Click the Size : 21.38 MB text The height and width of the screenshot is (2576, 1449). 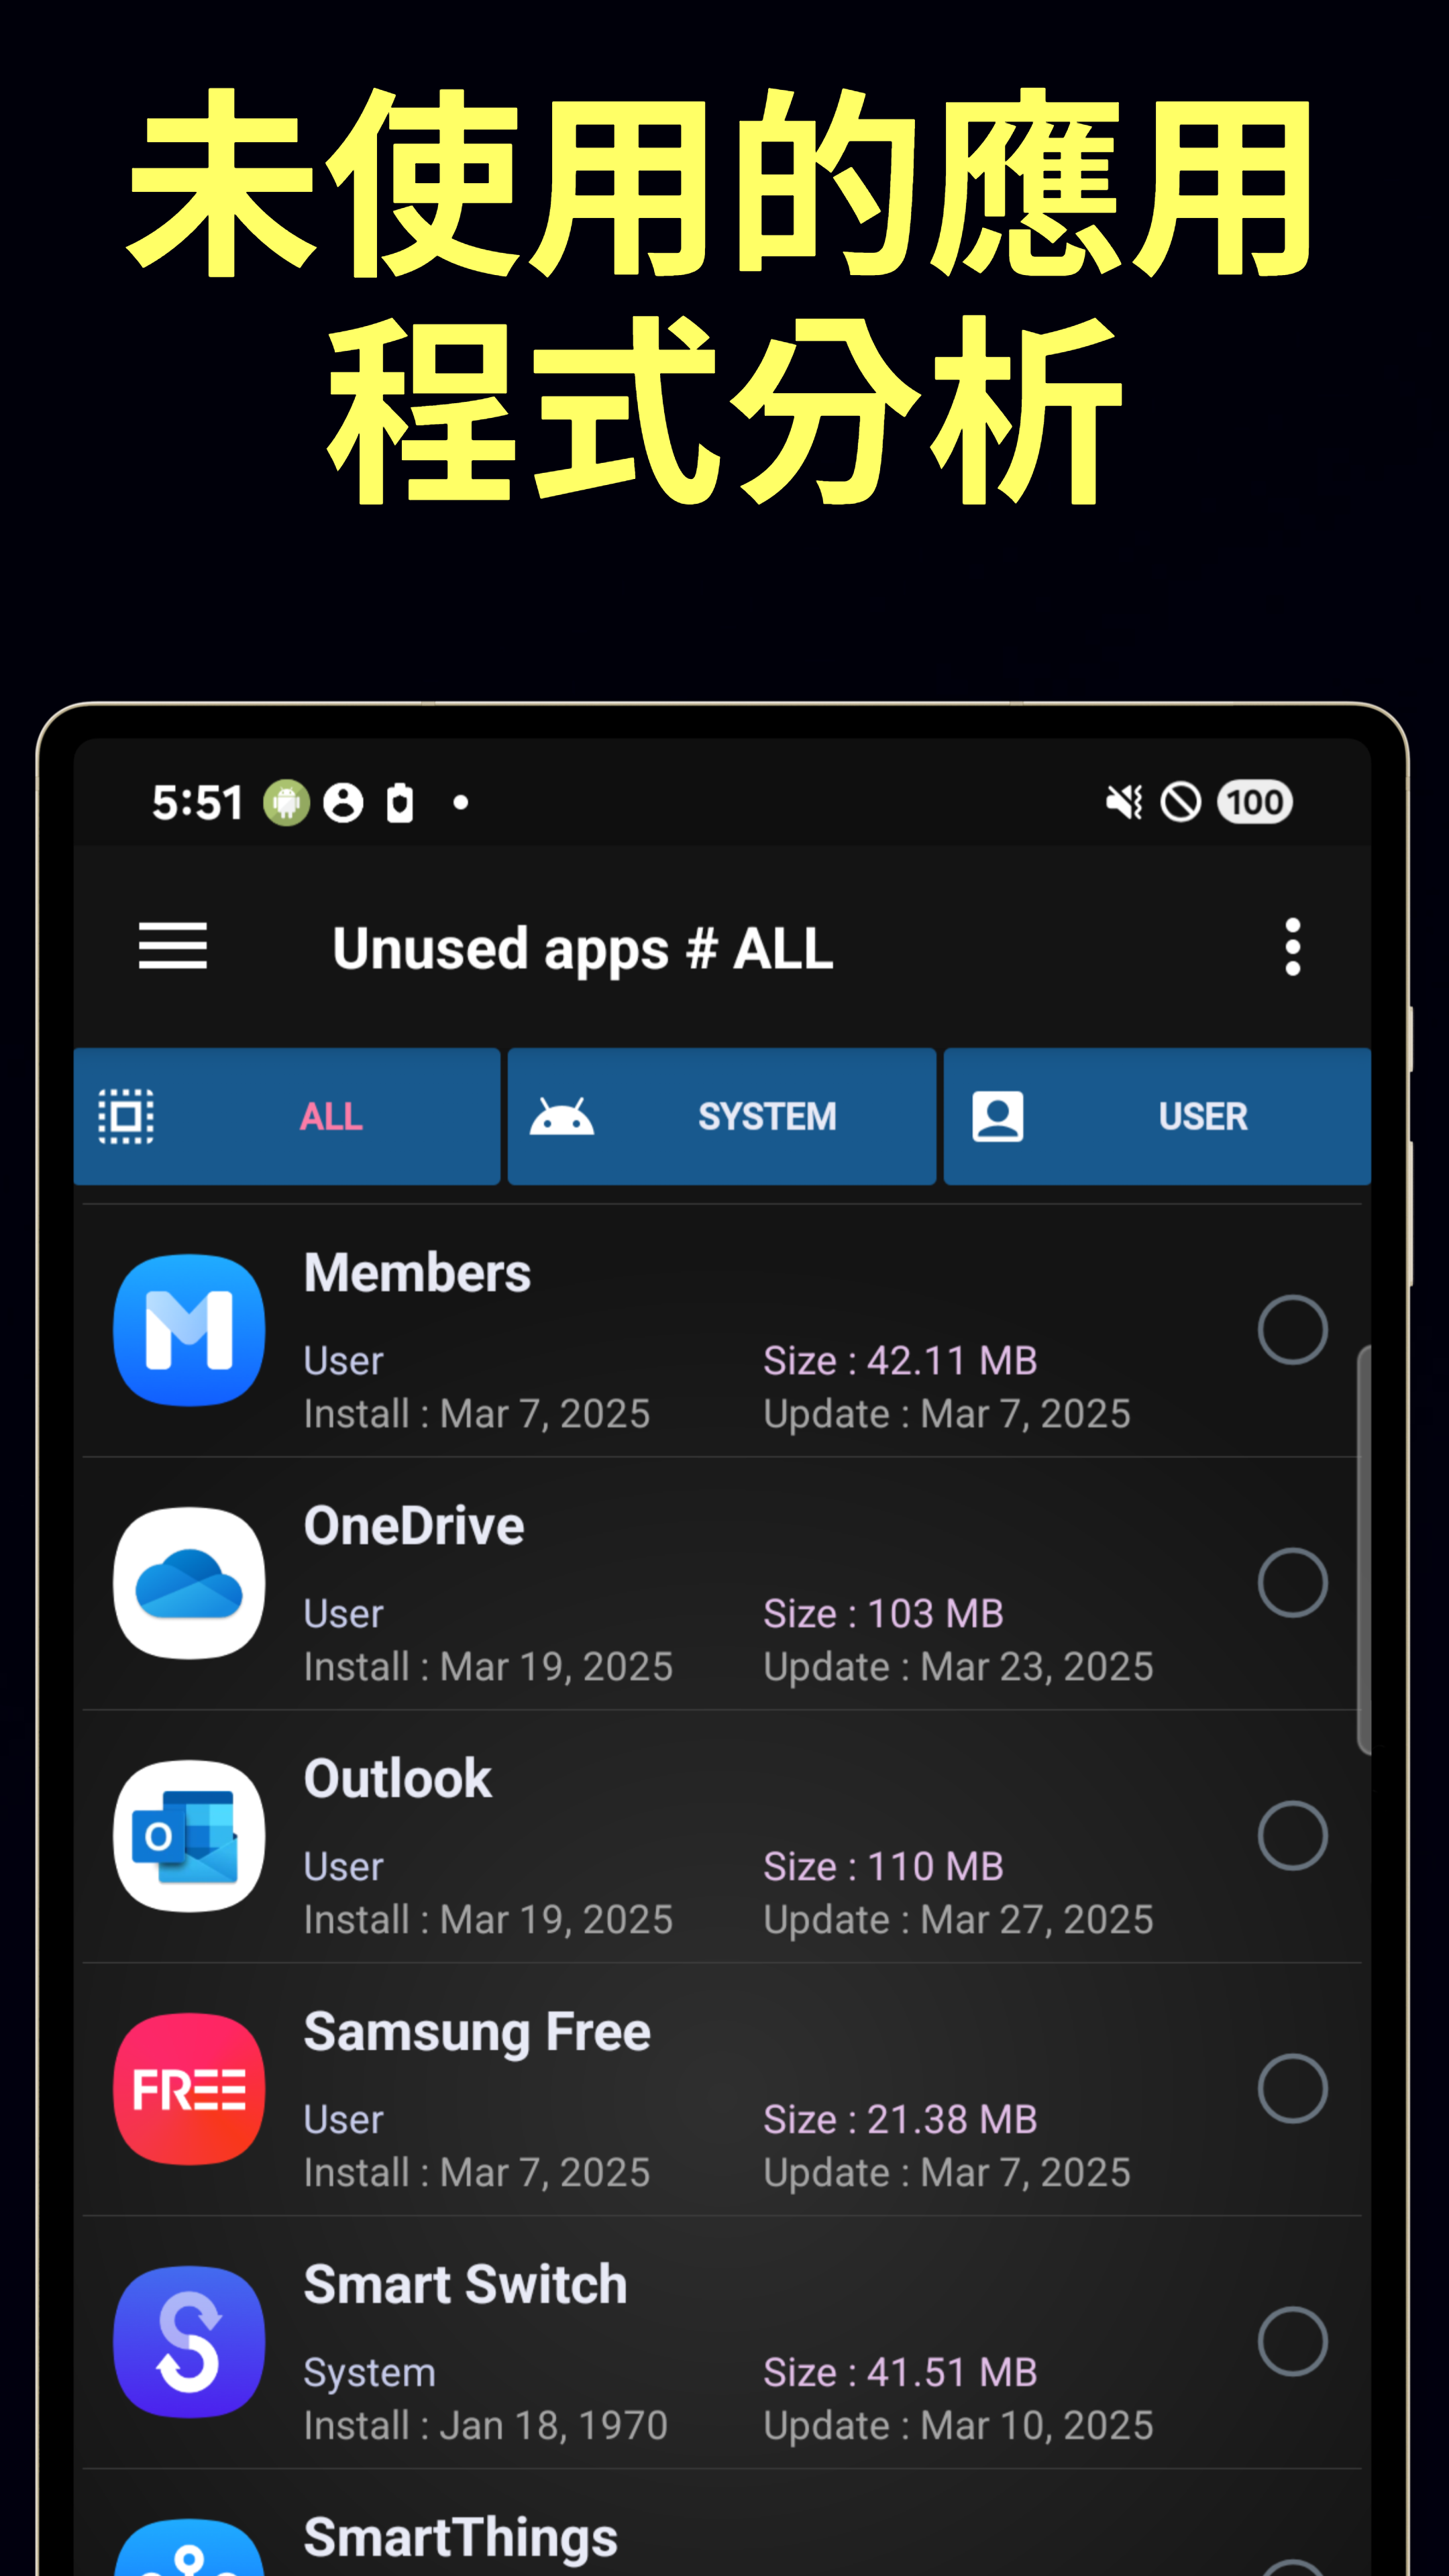pyautogui.click(x=901, y=2119)
